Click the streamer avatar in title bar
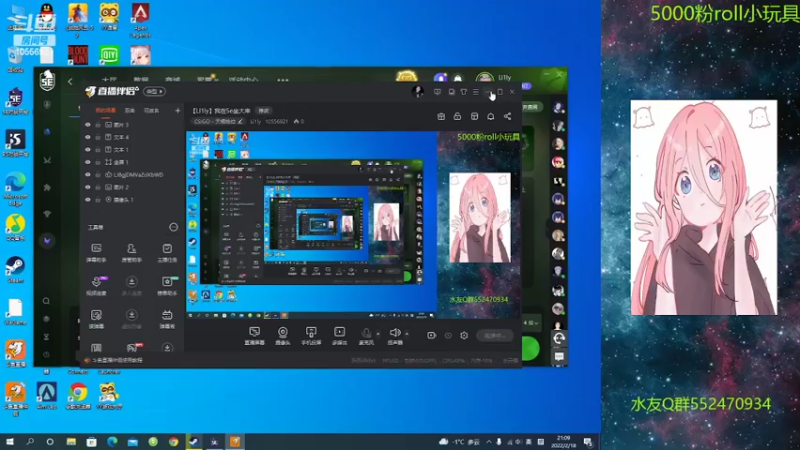Image resolution: width=800 pixels, height=450 pixels. (x=417, y=91)
